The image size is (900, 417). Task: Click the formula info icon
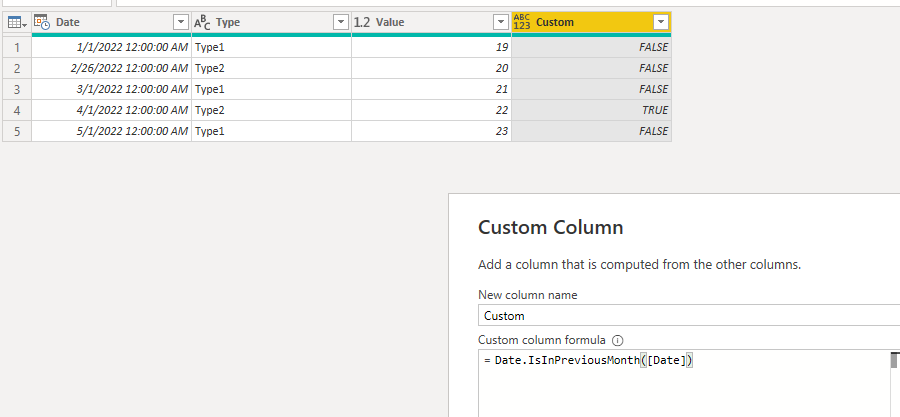tap(618, 340)
